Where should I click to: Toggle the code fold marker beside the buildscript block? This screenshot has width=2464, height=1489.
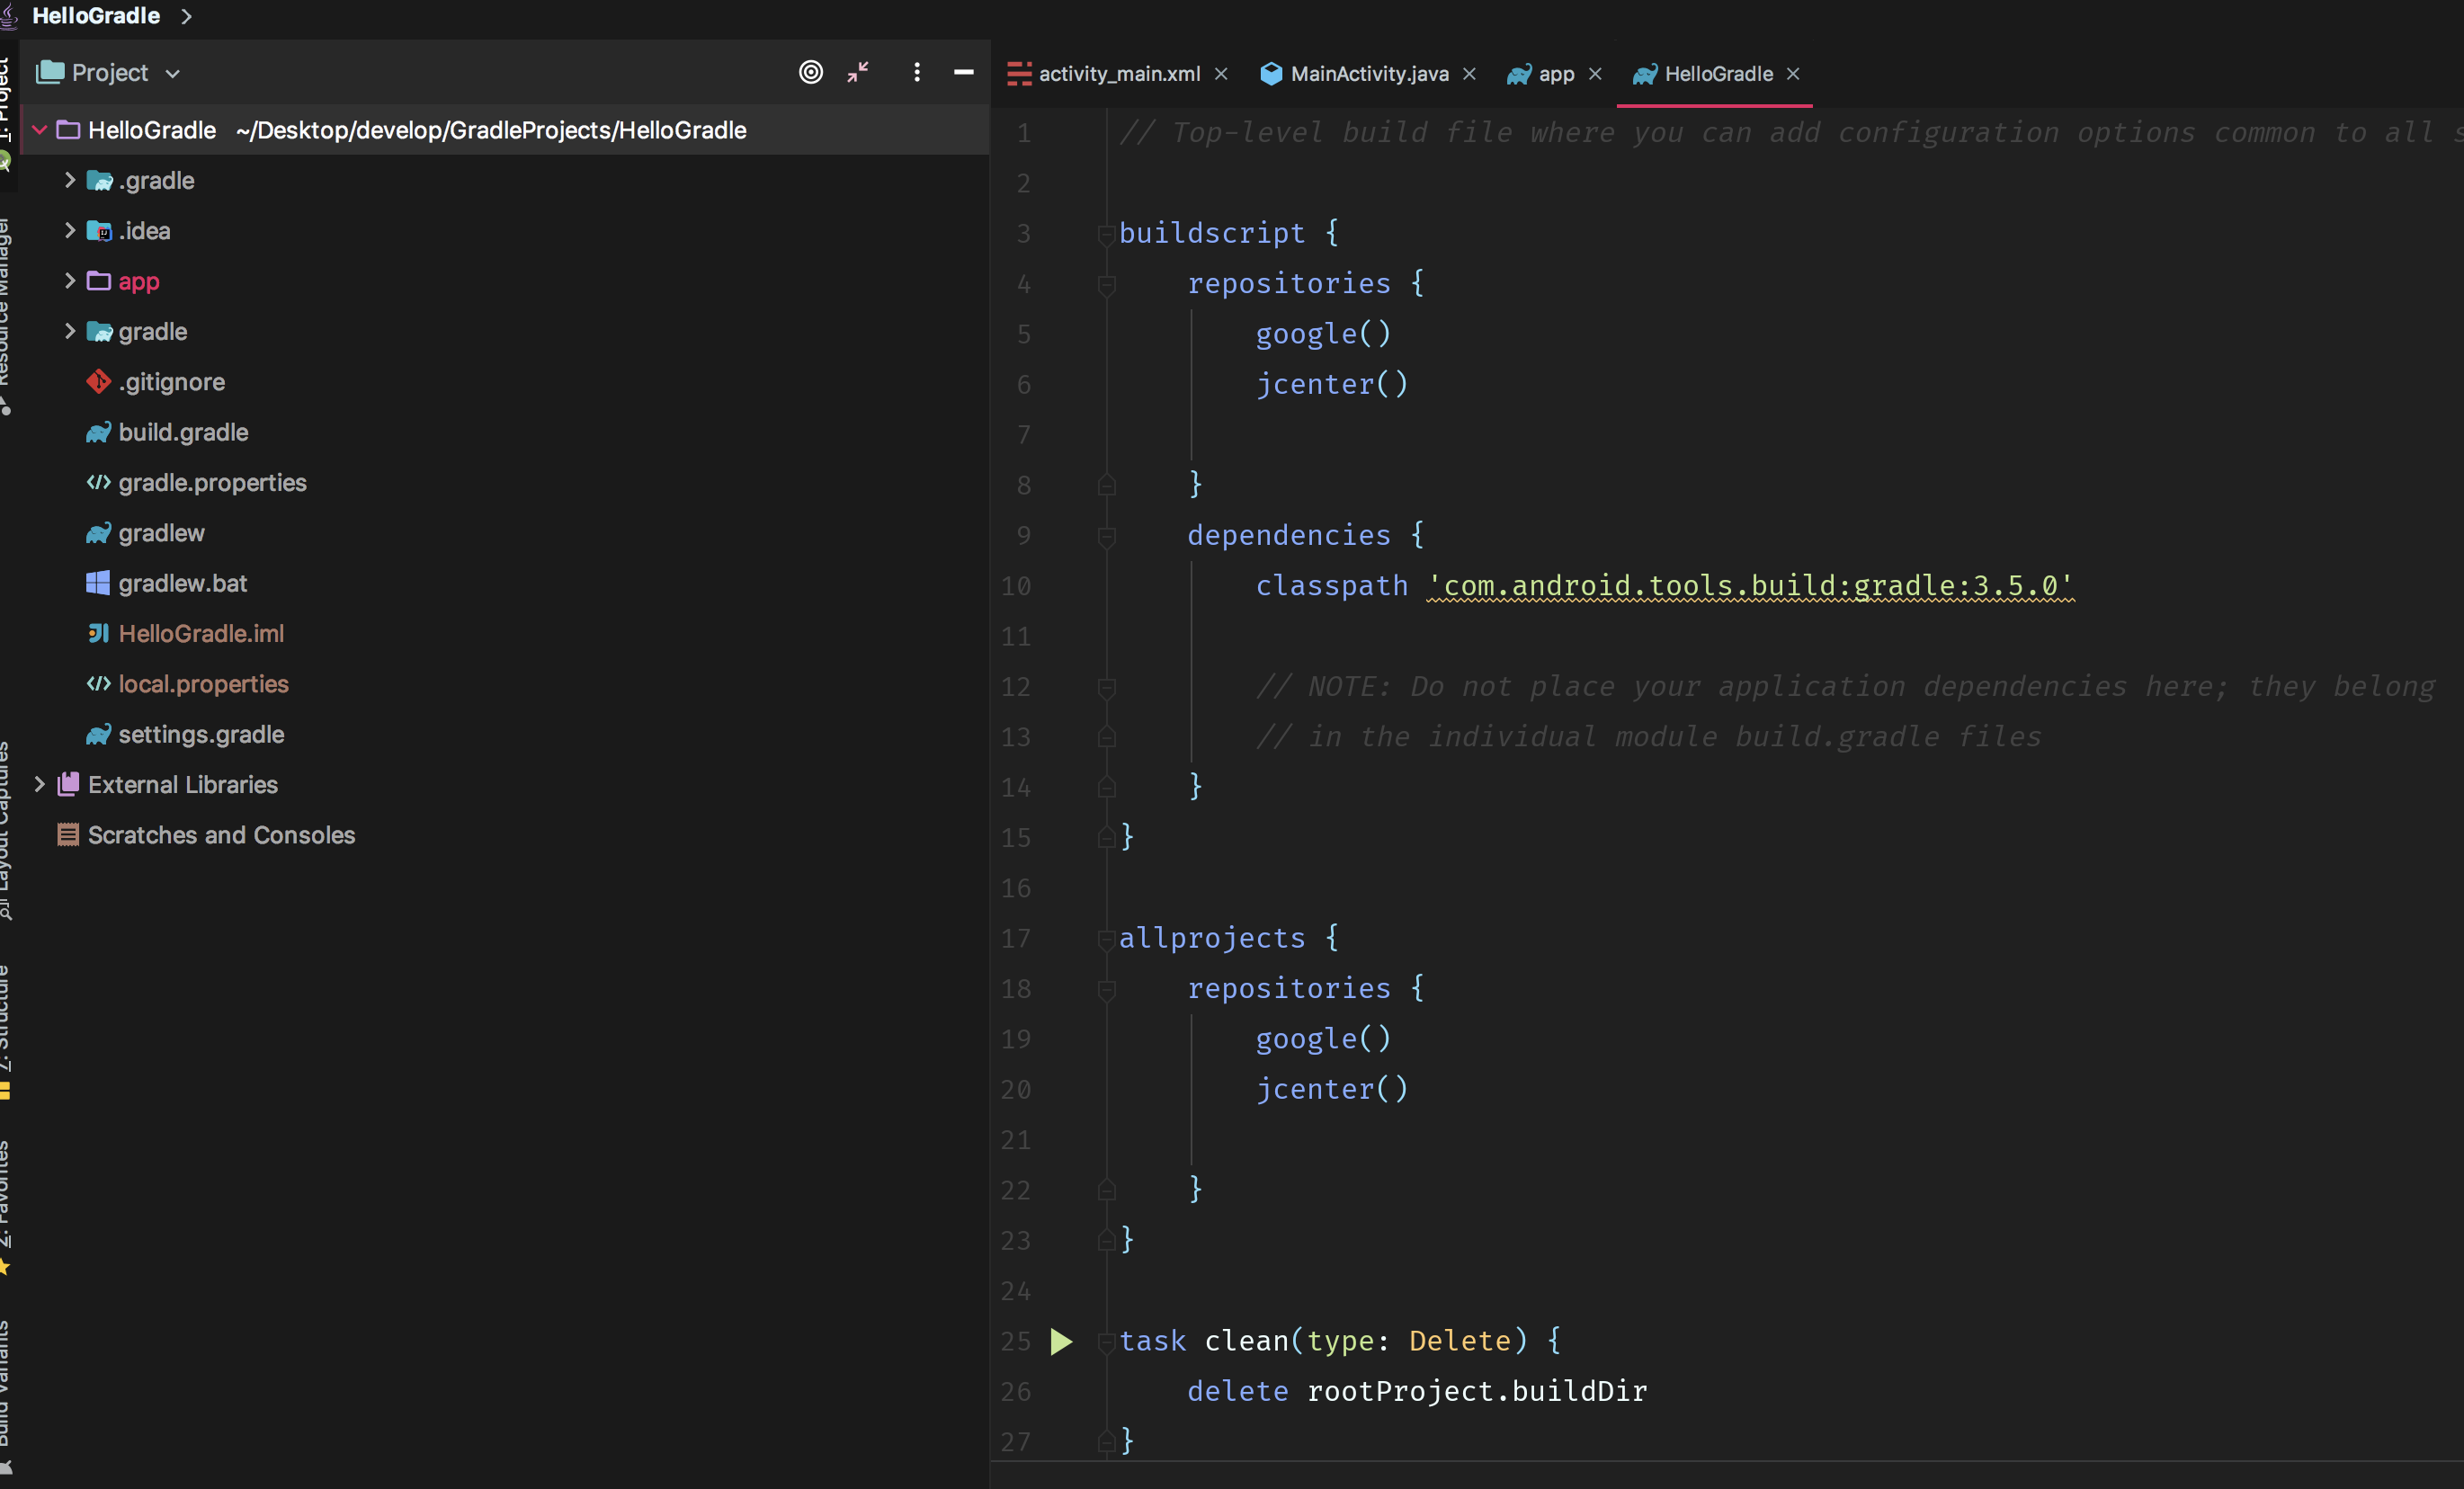pyautogui.click(x=1106, y=235)
